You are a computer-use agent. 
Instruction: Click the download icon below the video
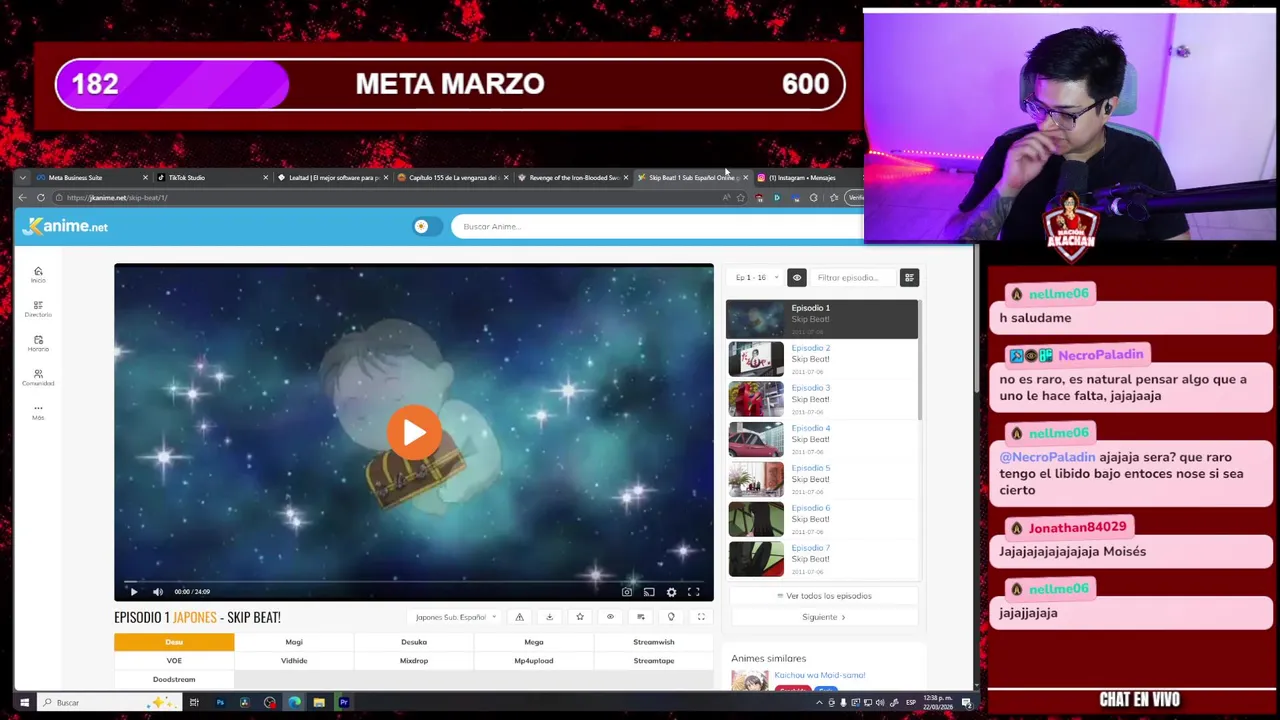549,617
